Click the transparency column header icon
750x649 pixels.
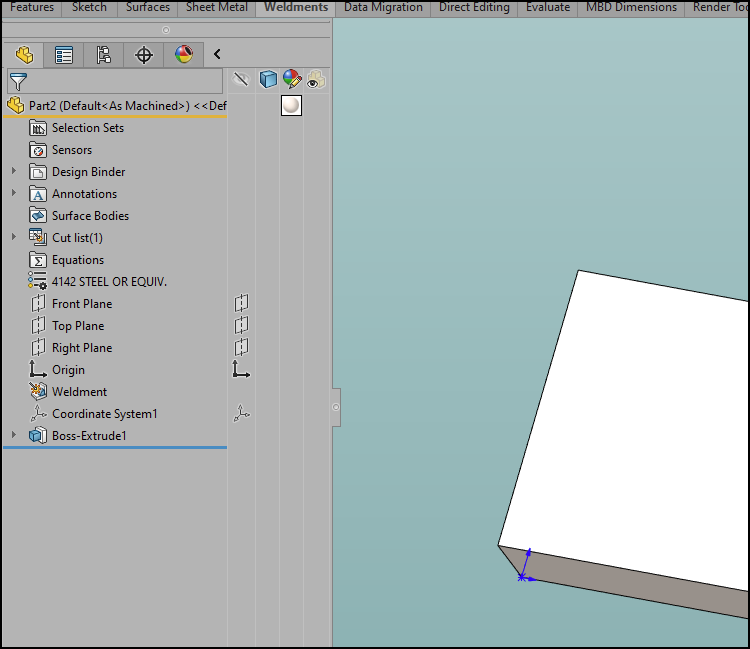pyautogui.click(x=316, y=79)
